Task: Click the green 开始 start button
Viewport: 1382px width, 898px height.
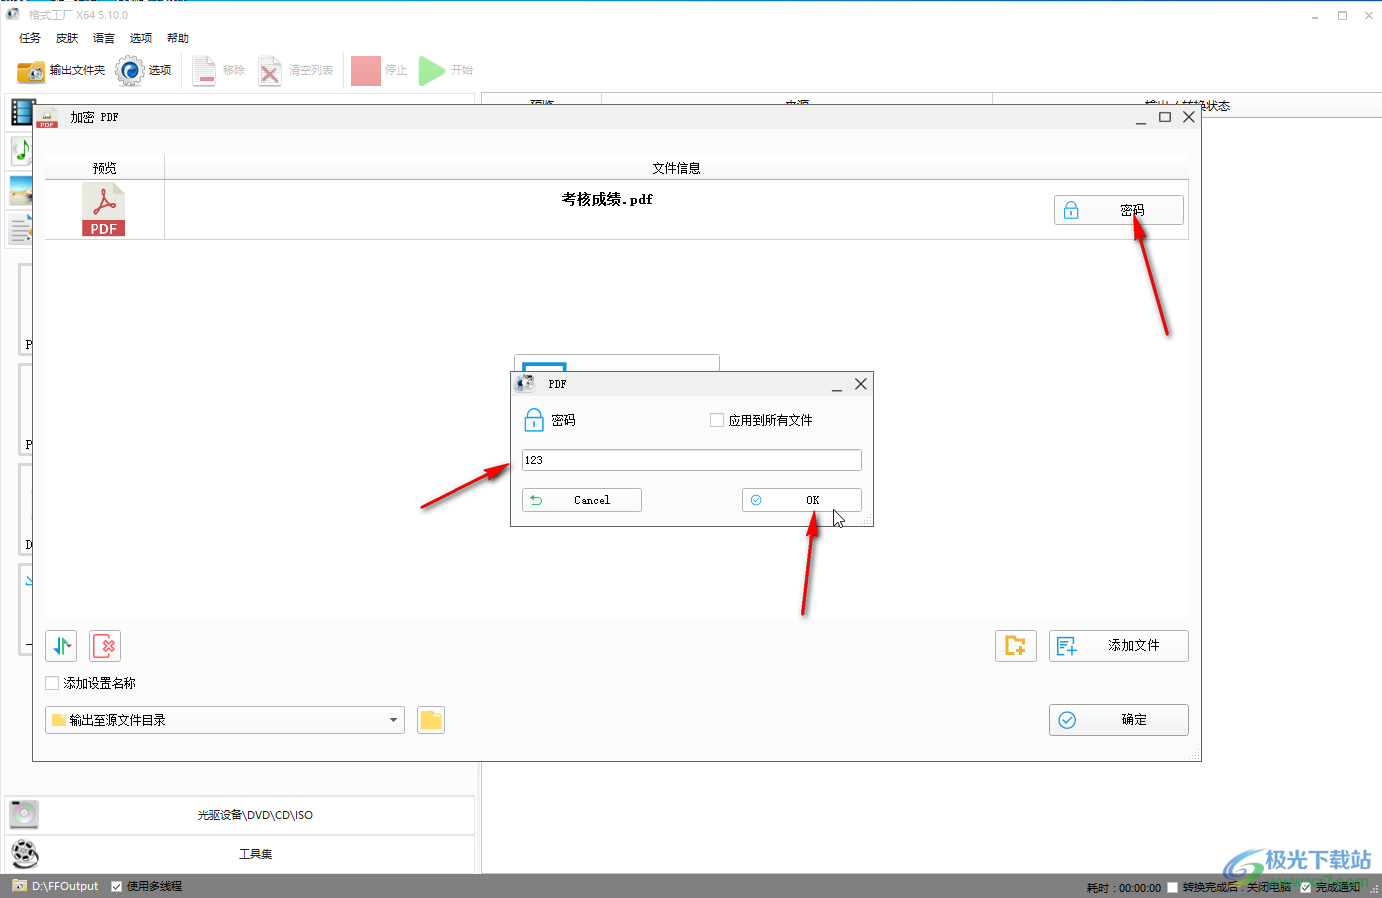Action: point(446,71)
